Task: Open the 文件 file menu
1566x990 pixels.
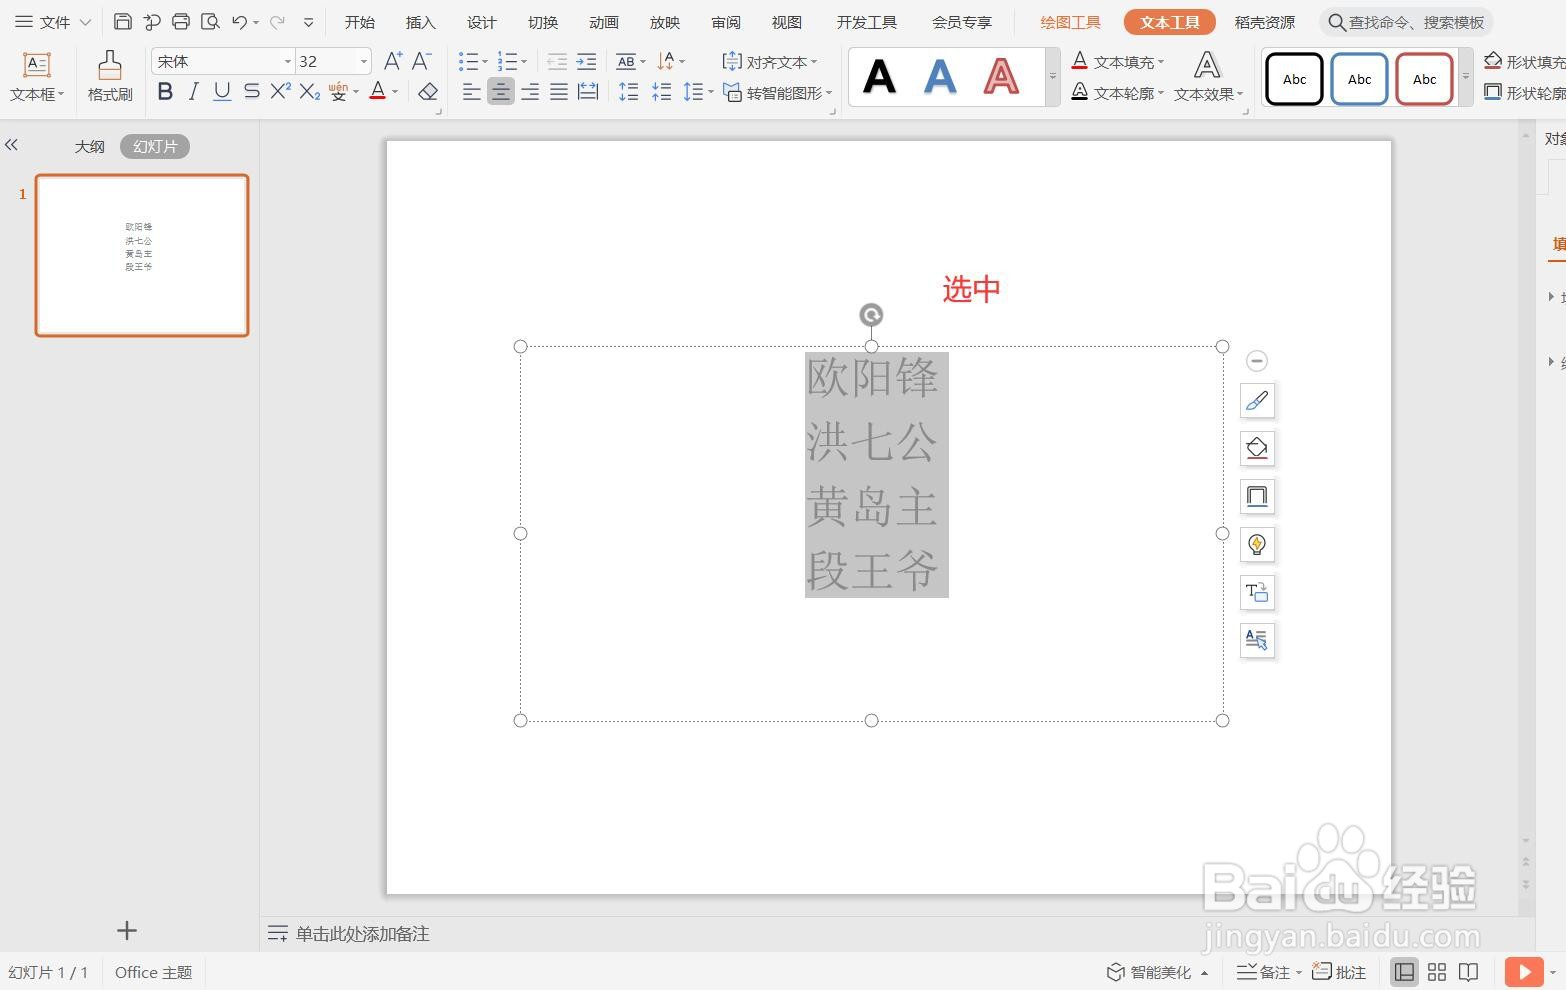Action: point(53,21)
